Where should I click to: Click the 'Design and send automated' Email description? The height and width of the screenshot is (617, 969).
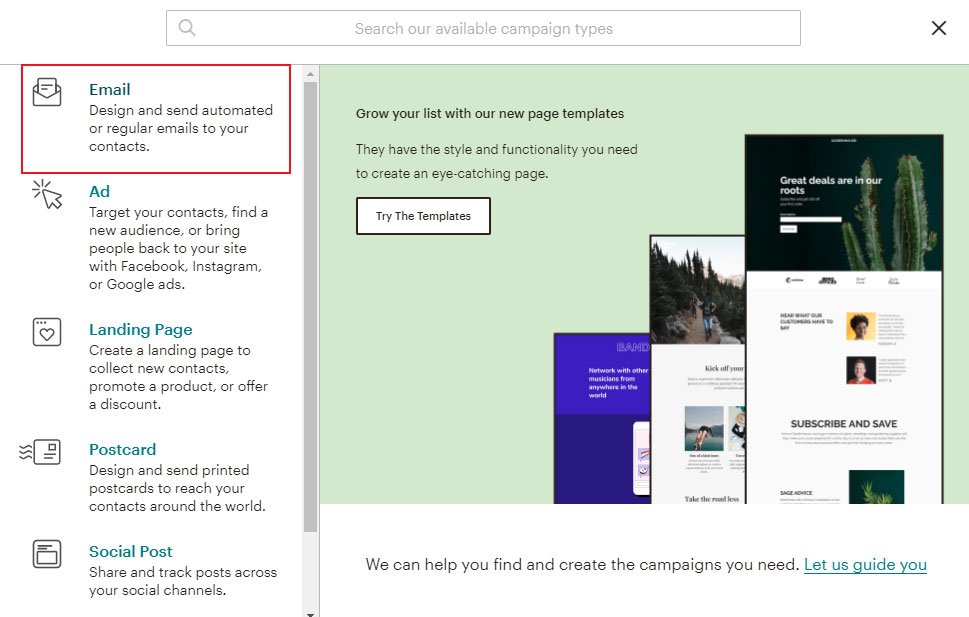tap(181, 128)
